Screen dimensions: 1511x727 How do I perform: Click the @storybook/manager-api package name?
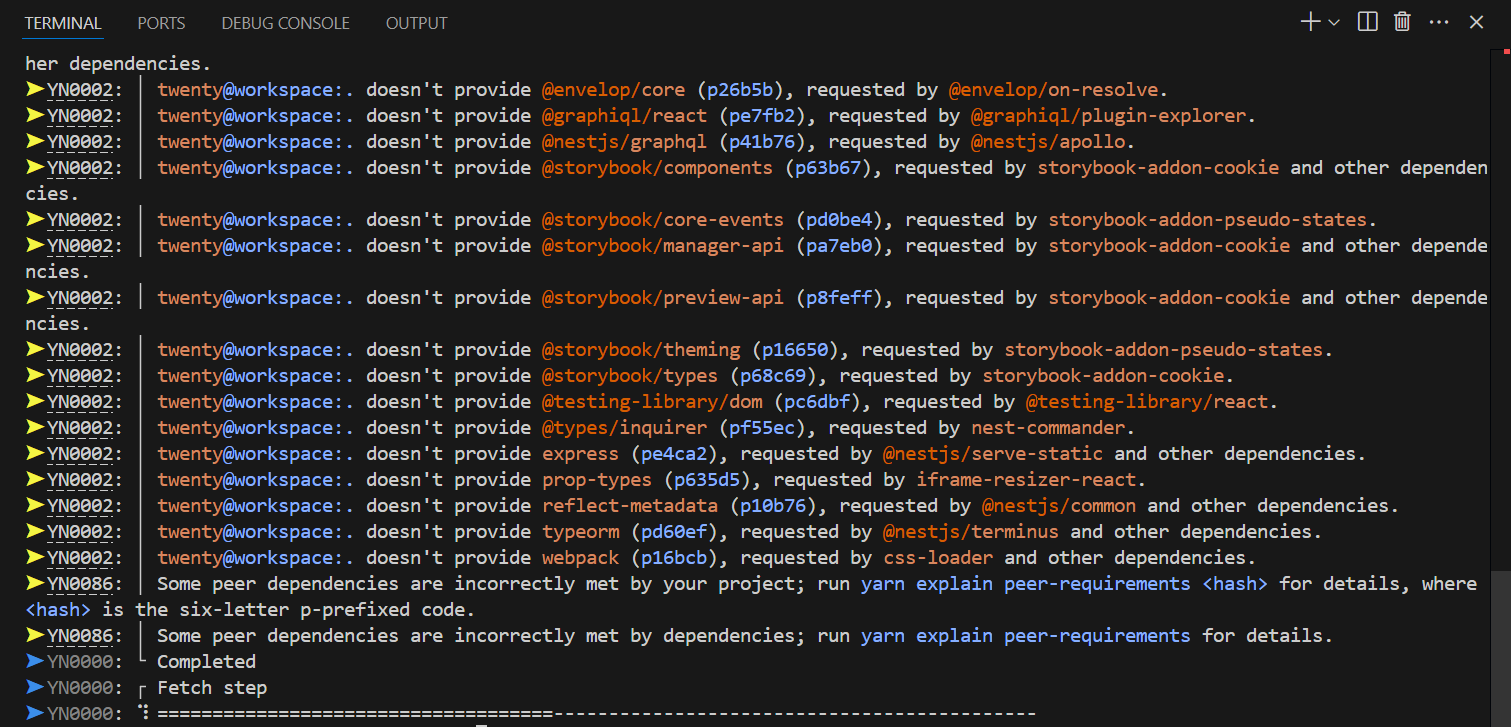(x=663, y=245)
